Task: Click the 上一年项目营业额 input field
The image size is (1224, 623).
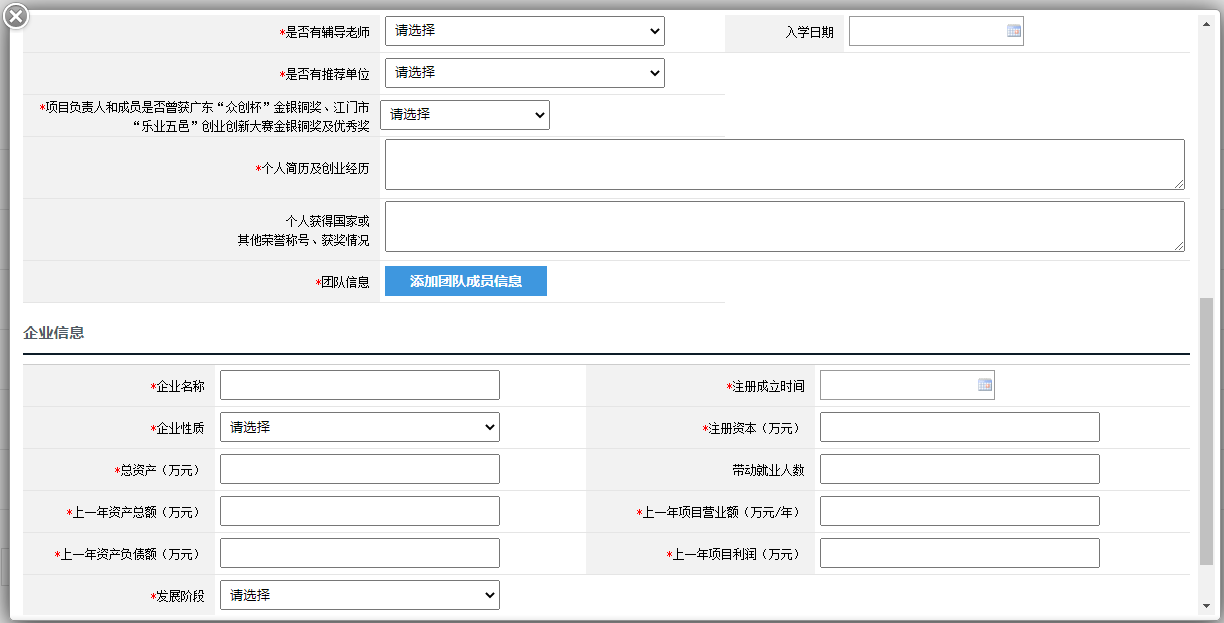Action: (x=960, y=511)
